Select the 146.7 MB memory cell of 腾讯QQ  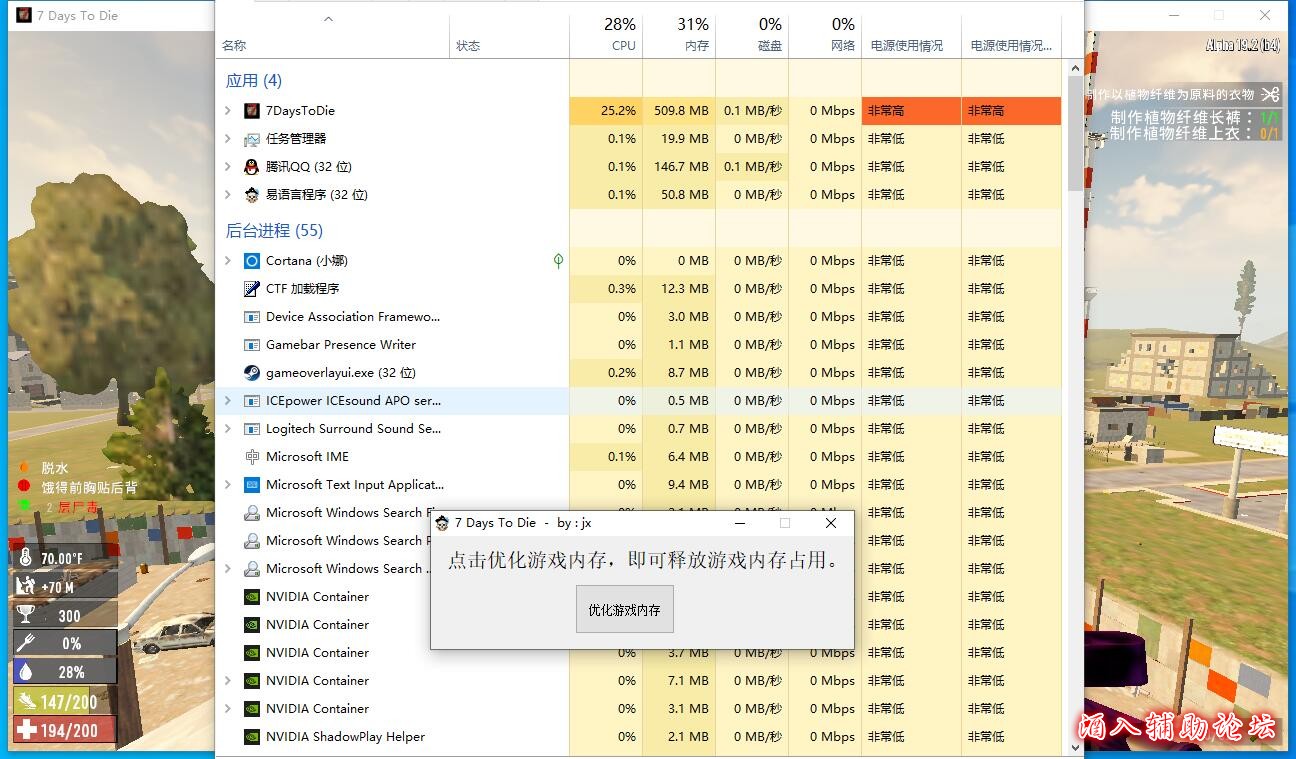679,167
